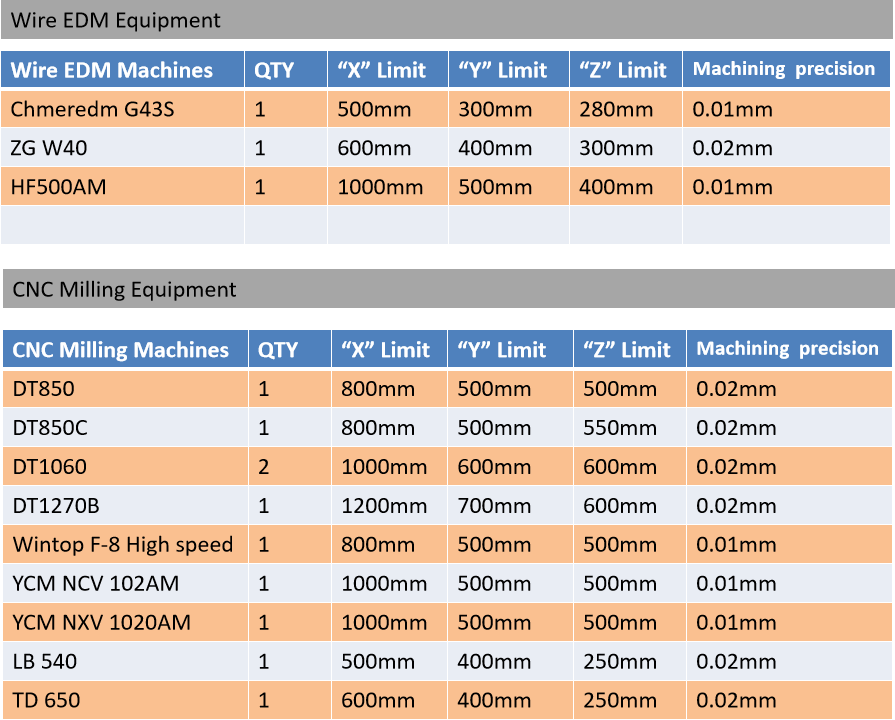Click the HF500AM machine name cell
The height and width of the screenshot is (720, 895).
click(x=122, y=187)
